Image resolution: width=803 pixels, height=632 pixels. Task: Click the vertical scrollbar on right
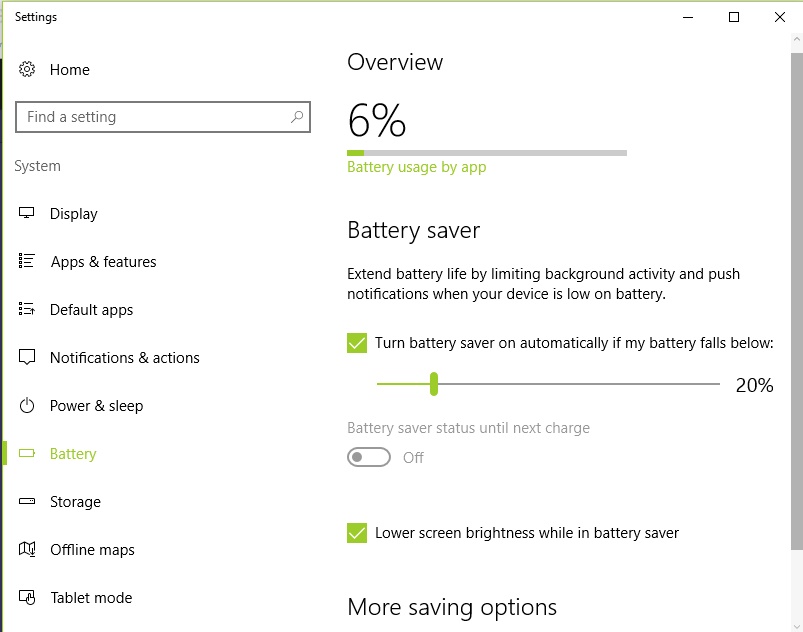pos(797,300)
